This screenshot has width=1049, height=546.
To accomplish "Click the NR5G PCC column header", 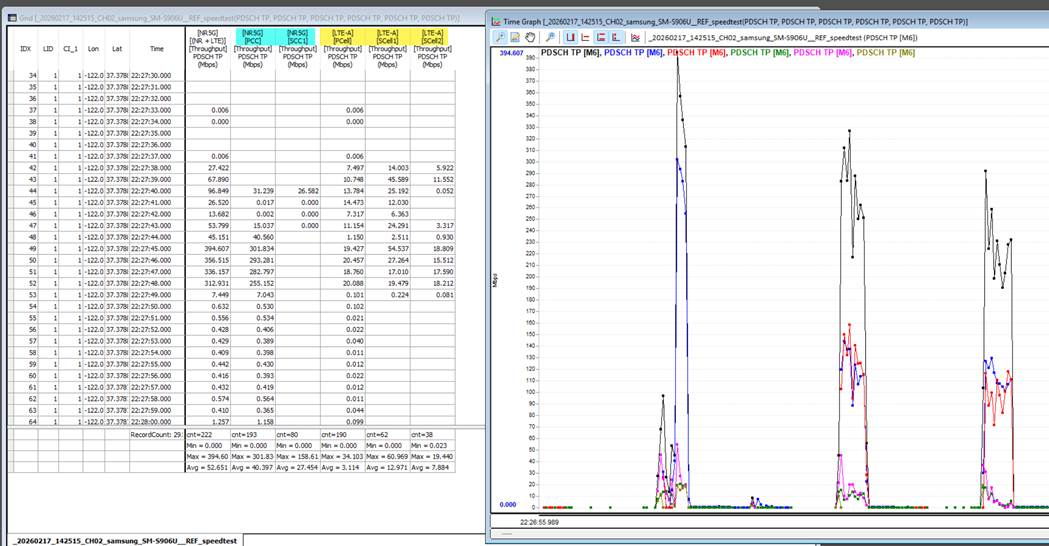I will (x=253, y=47).
